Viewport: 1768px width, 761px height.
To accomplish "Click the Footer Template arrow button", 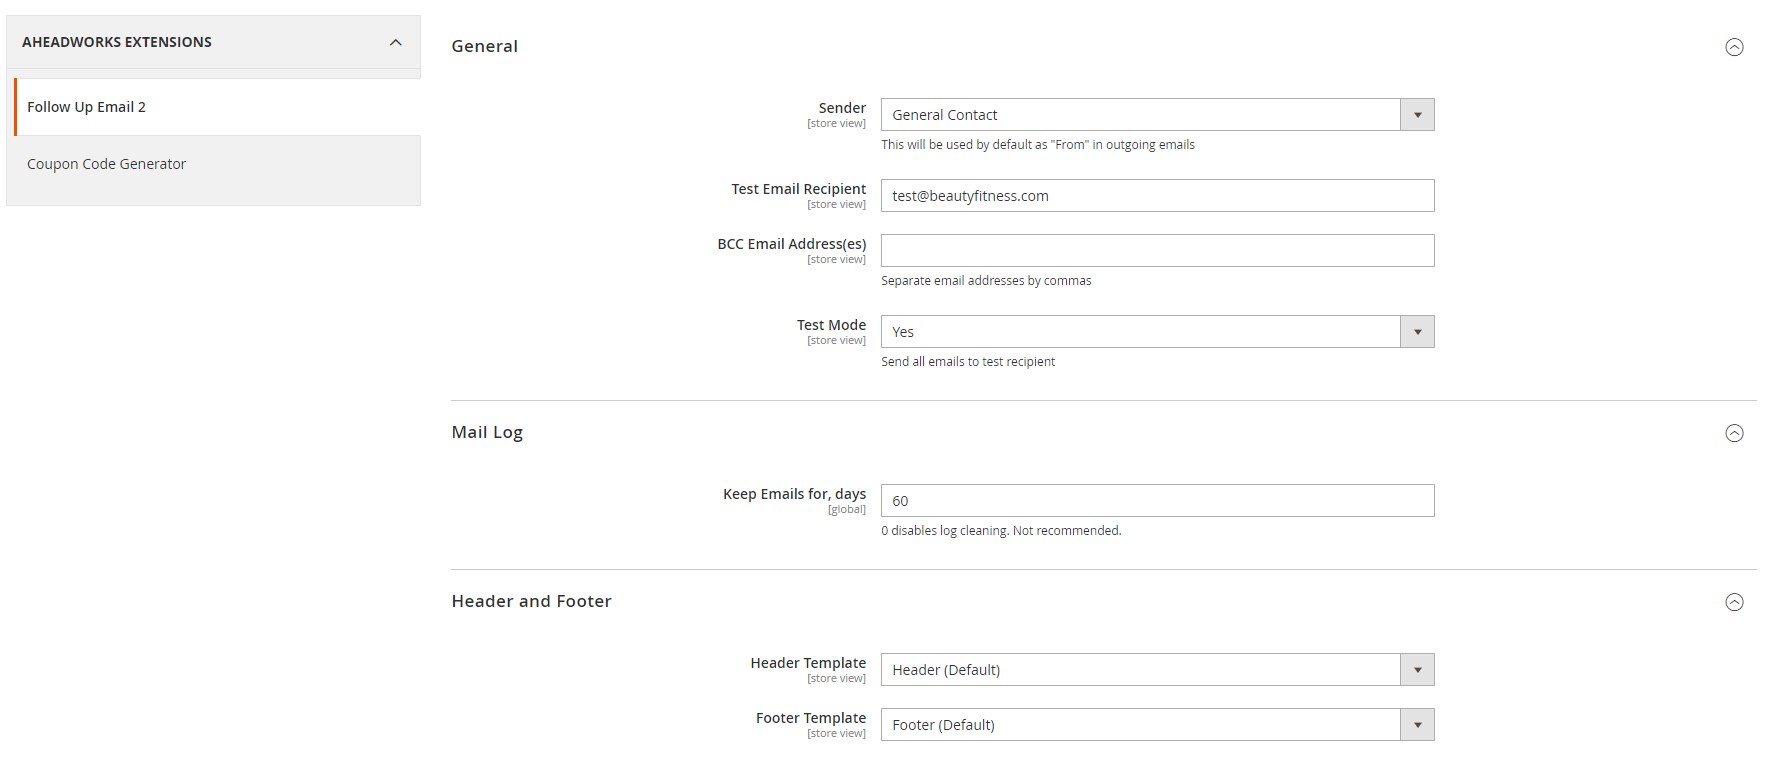I will click(x=1417, y=725).
